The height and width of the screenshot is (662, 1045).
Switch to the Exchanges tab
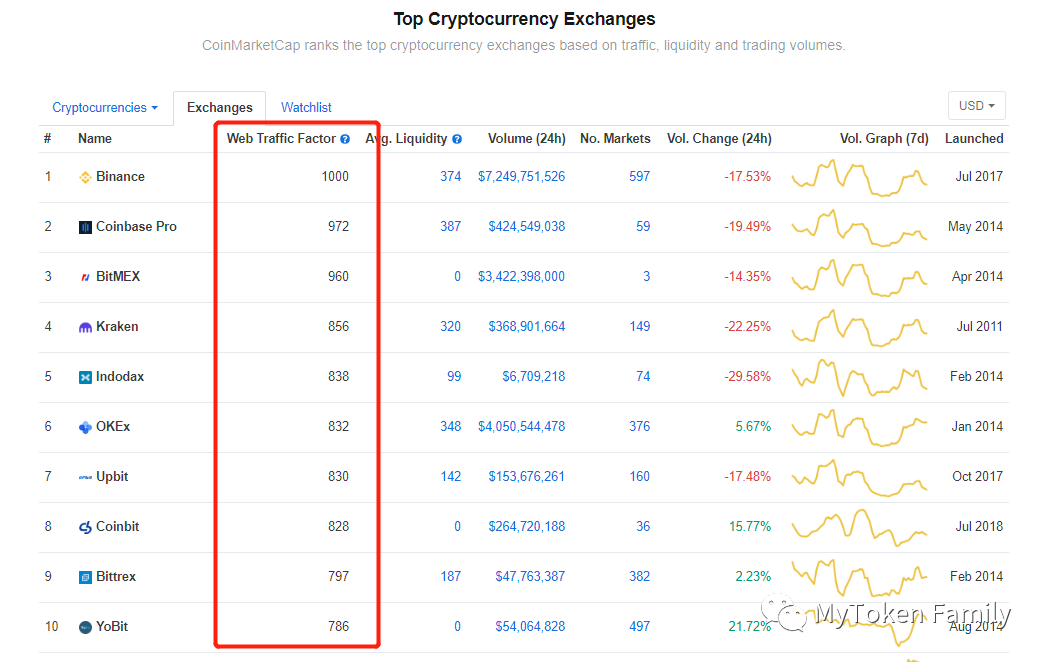click(x=219, y=107)
